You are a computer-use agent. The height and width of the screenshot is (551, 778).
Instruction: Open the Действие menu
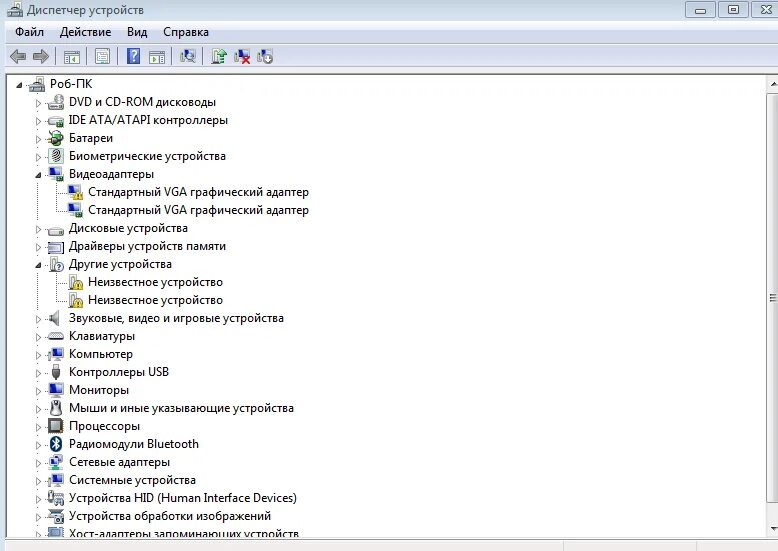pos(85,32)
